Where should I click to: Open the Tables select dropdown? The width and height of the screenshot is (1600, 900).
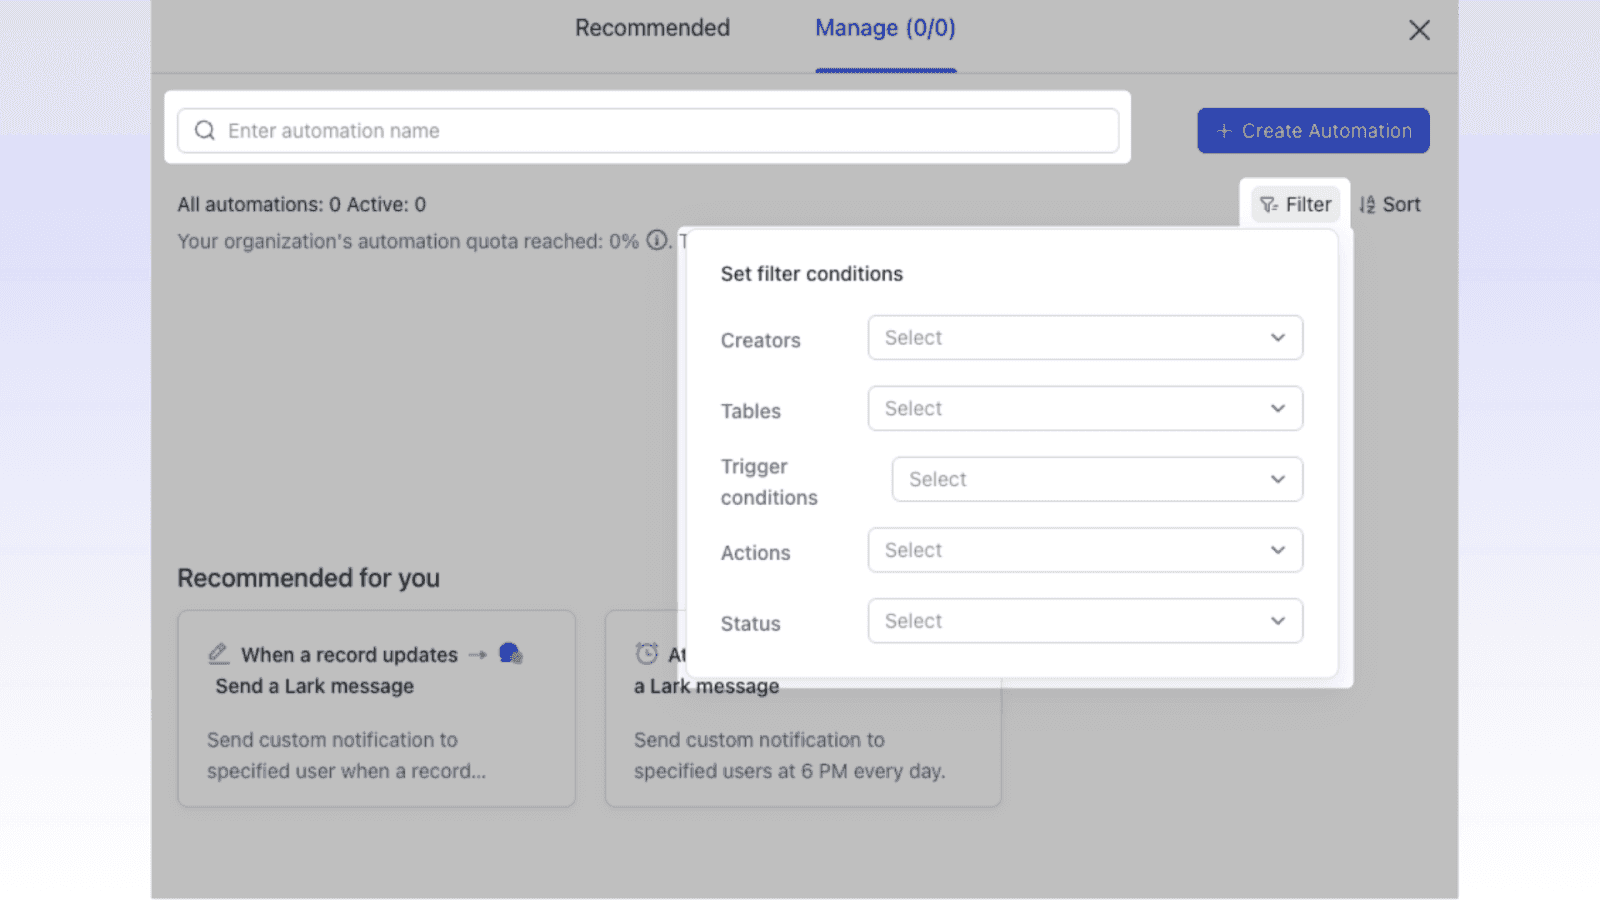click(x=1084, y=408)
